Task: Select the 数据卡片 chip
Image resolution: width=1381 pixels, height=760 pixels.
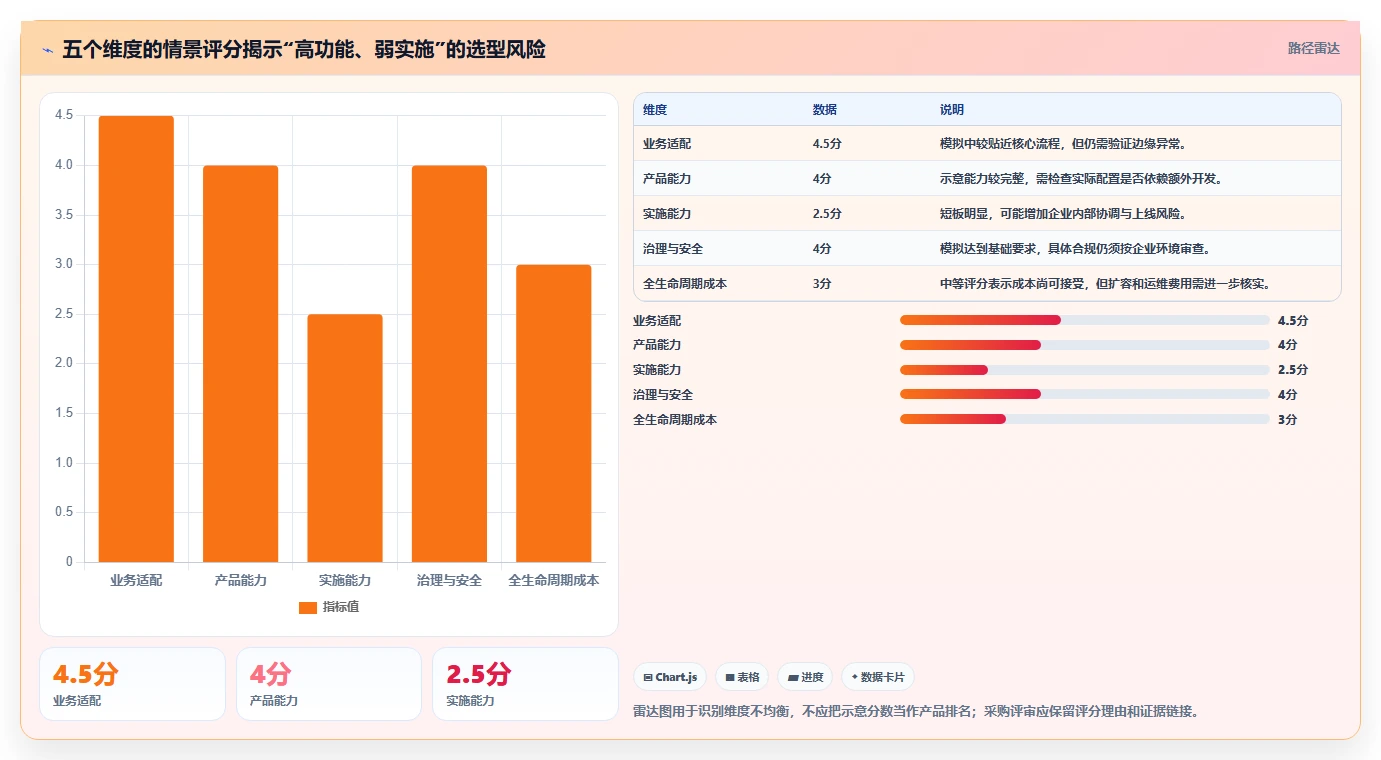Action: pyautogui.click(x=878, y=677)
